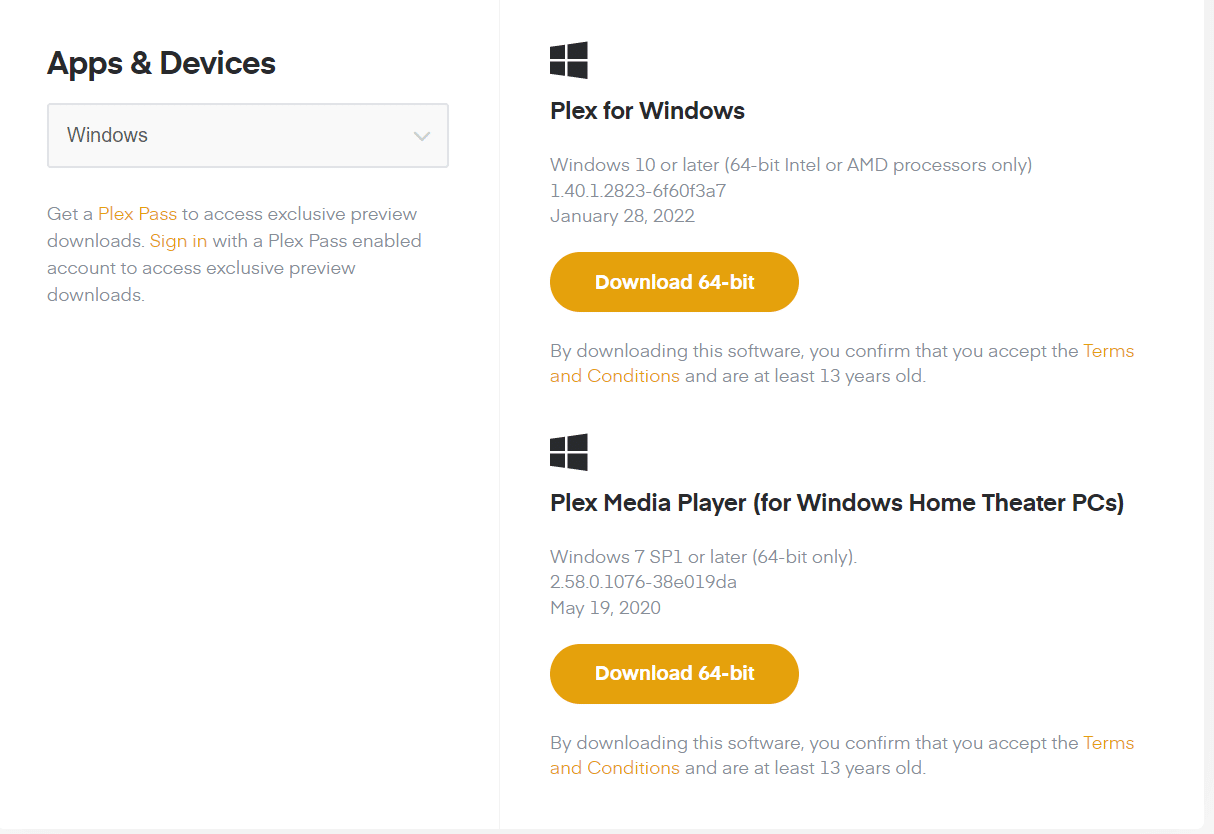Download 64-bit Plex Media Player
This screenshot has height=834, width=1214.
674,674
